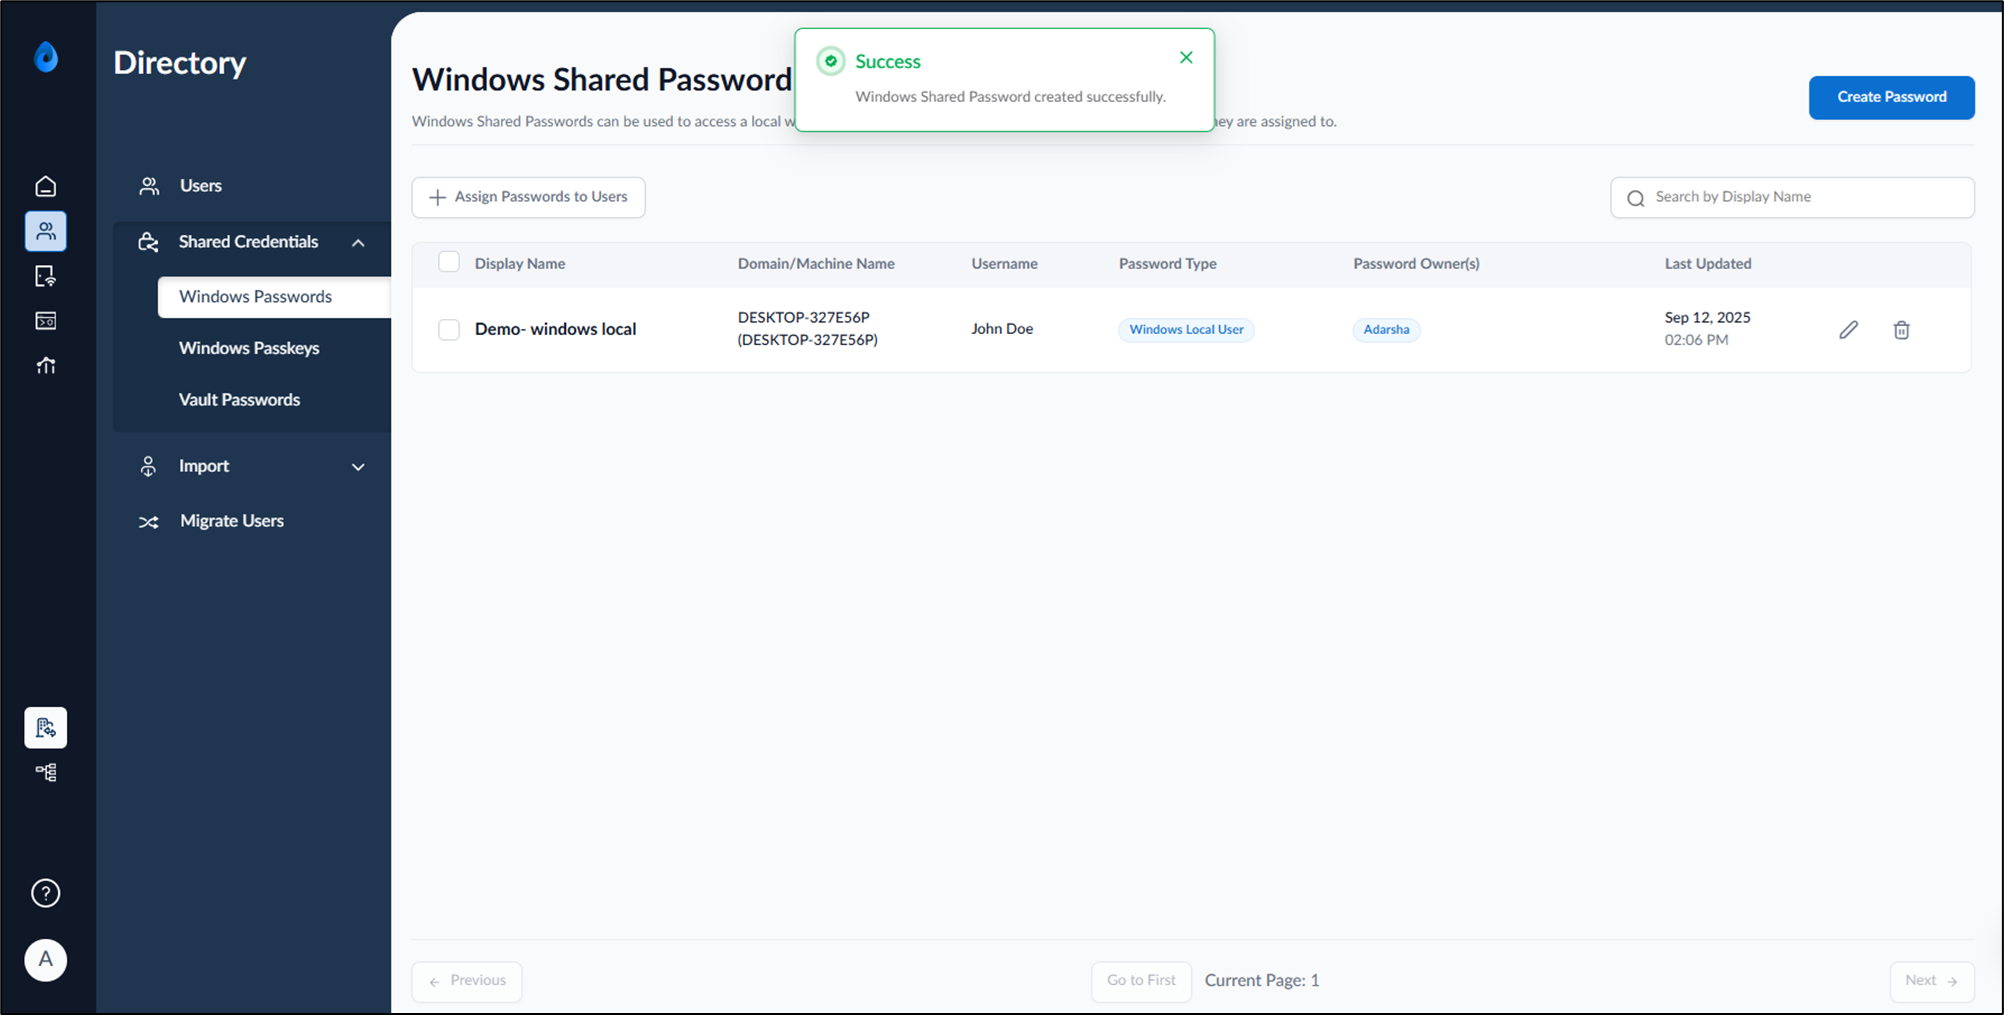Open the billing card icon in rail
This screenshot has height=1015, width=2004.
46,321
